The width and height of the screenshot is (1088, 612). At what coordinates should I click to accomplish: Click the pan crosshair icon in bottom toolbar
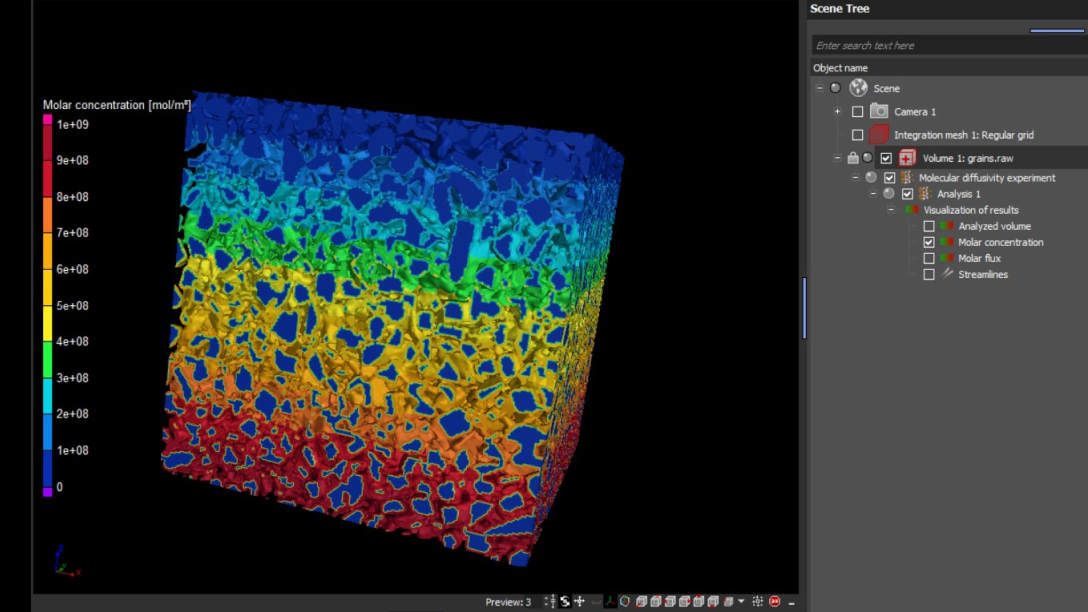[580, 601]
